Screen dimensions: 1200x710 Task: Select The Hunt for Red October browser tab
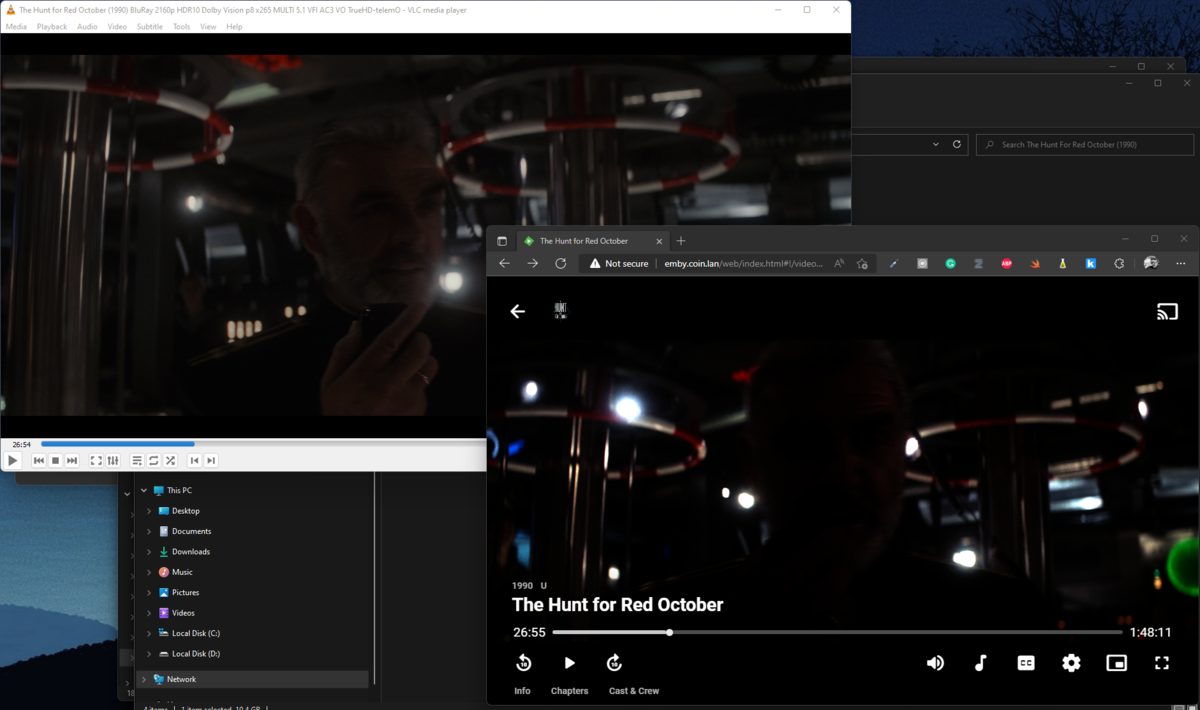click(x=585, y=240)
